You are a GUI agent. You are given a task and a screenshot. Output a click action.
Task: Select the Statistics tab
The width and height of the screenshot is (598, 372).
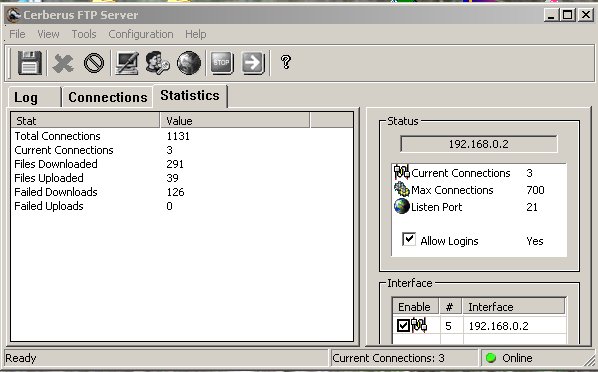[x=190, y=95]
